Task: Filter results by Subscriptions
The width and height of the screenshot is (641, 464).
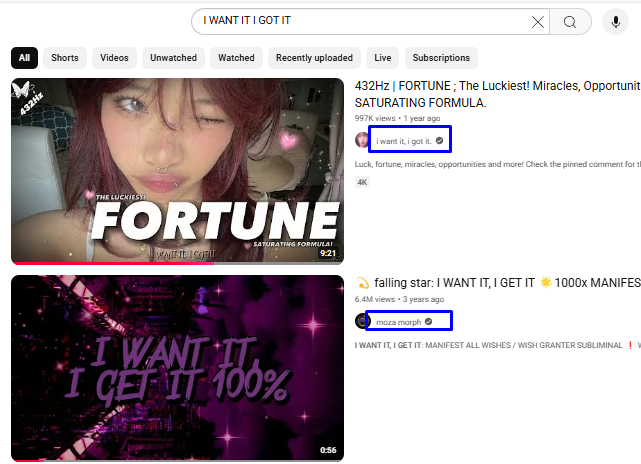Action: point(441,58)
